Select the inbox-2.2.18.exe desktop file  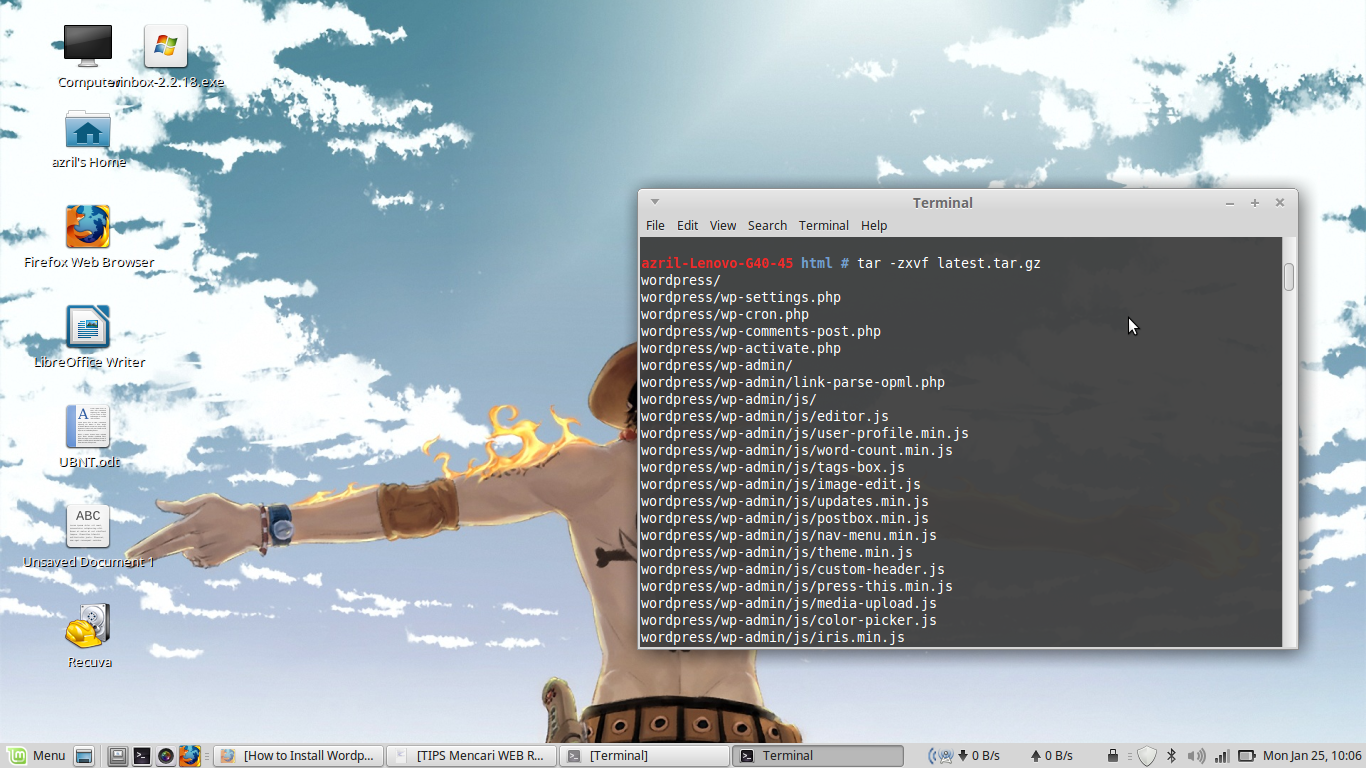point(166,47)
